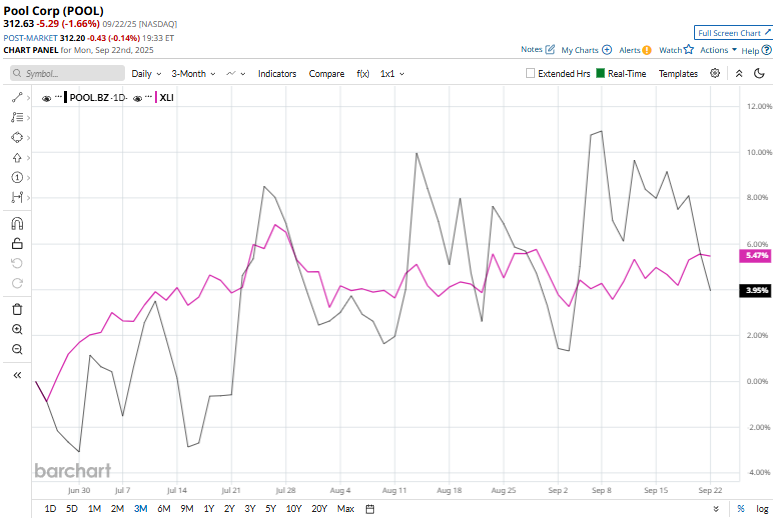Select the trend line drawing tool
Image resolution: width=773 pixels, height=522 pixels.
coord(17,98)
